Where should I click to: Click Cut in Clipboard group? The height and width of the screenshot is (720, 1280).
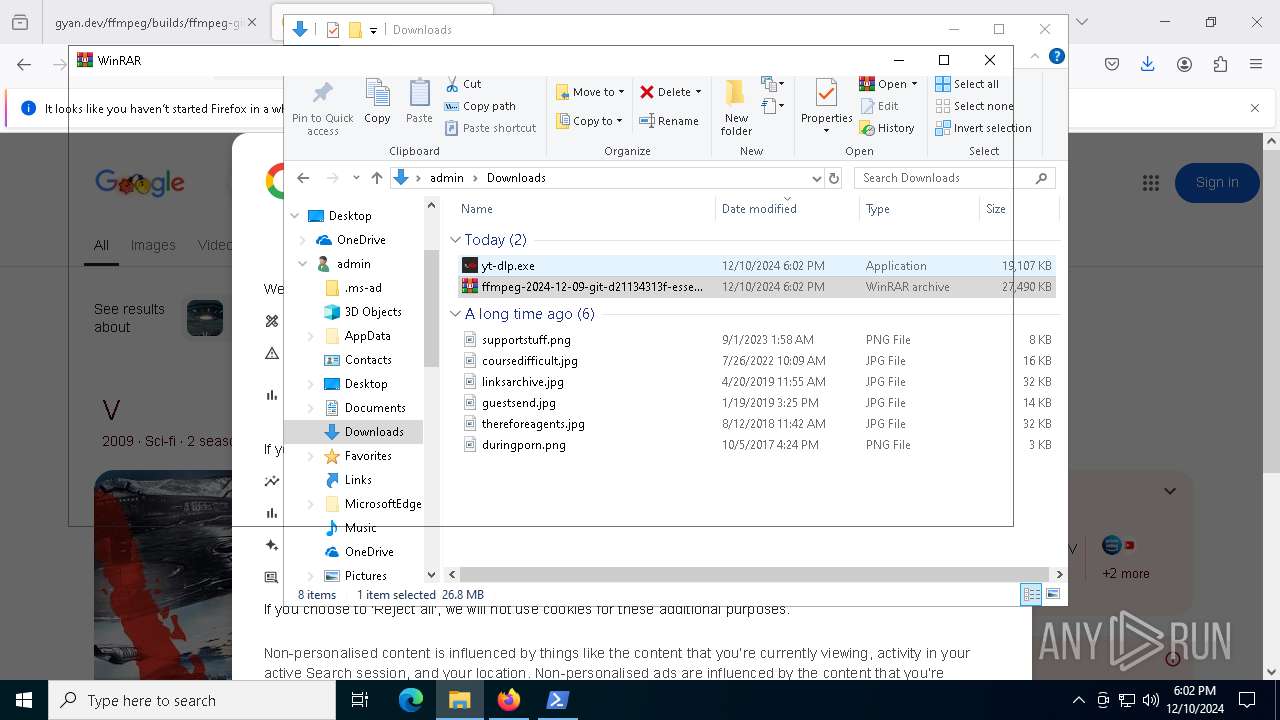463,84
